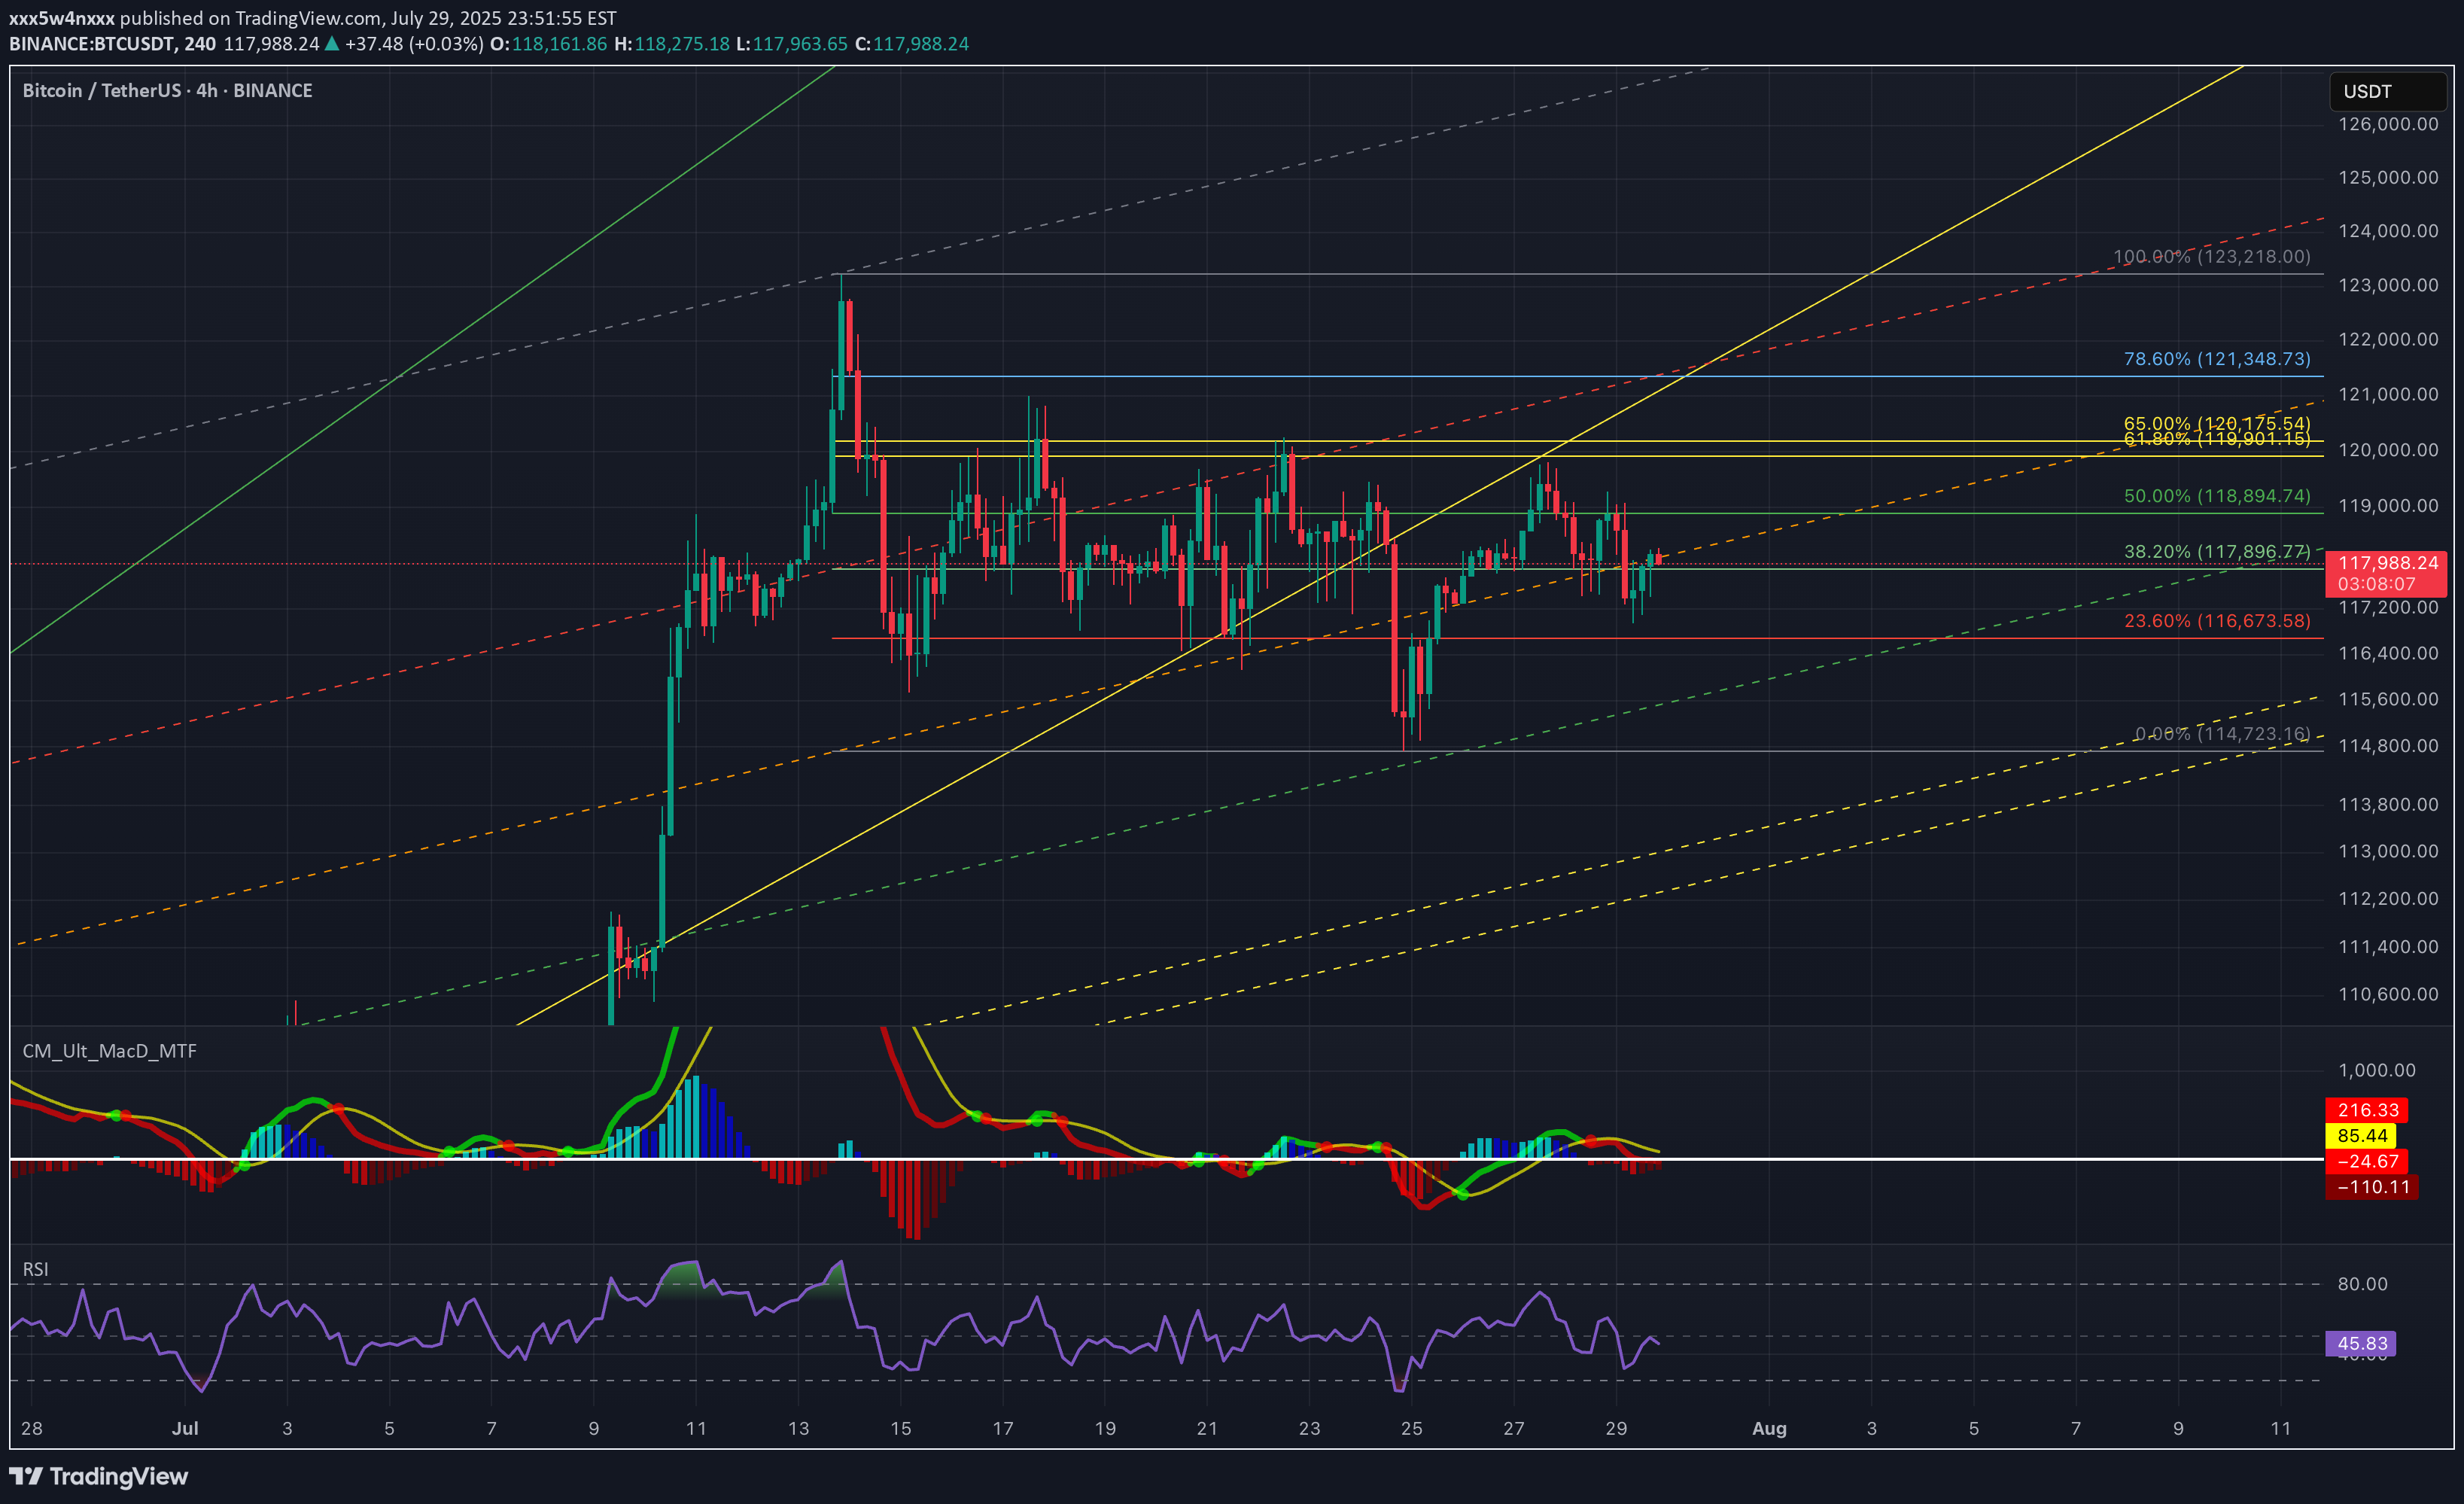Click the 112,200.00 price axis label

pyautogui.click(x=2388, y=898)
